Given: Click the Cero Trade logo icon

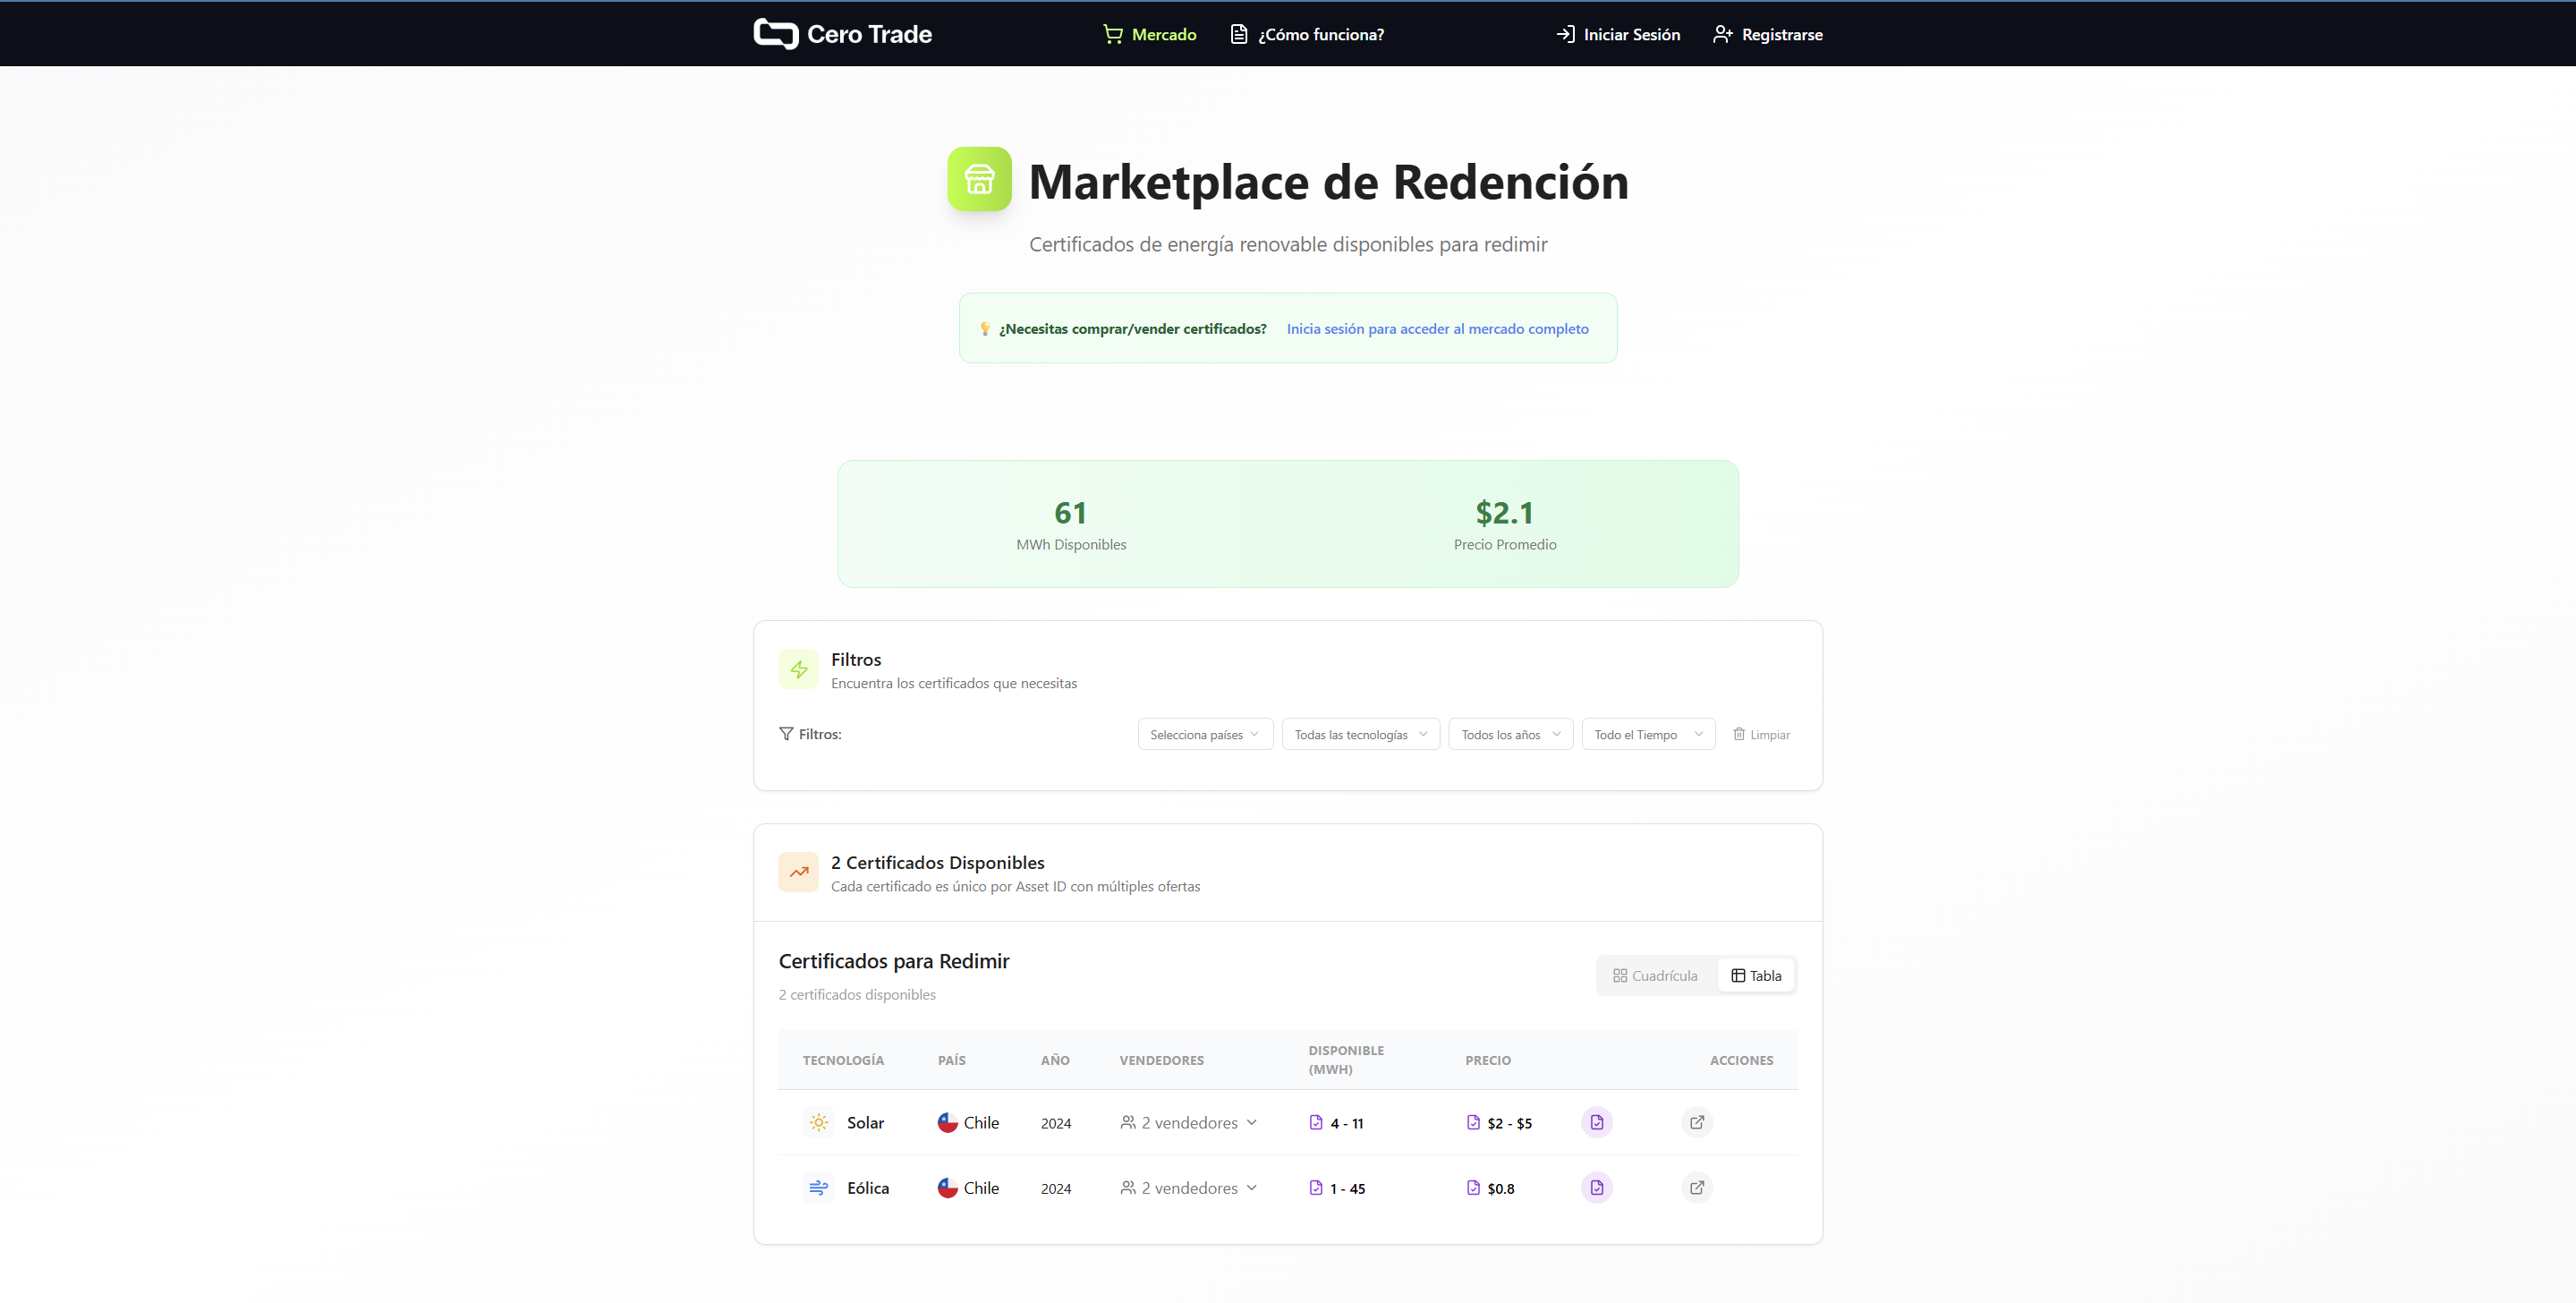Looking at the screenshot, I should coord(775,33).
